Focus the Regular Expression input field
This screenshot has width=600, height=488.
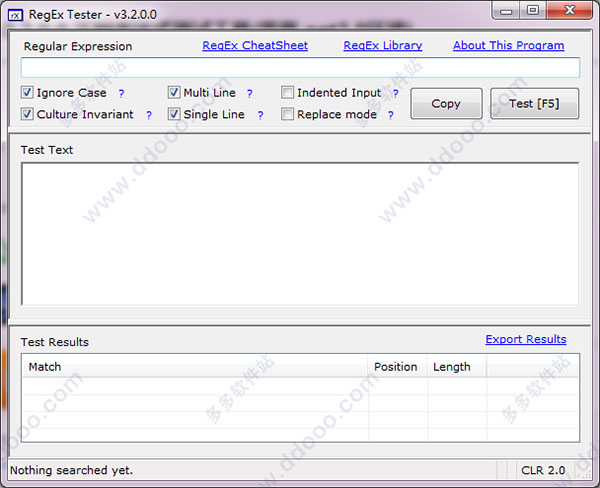[x=300, y=68]
